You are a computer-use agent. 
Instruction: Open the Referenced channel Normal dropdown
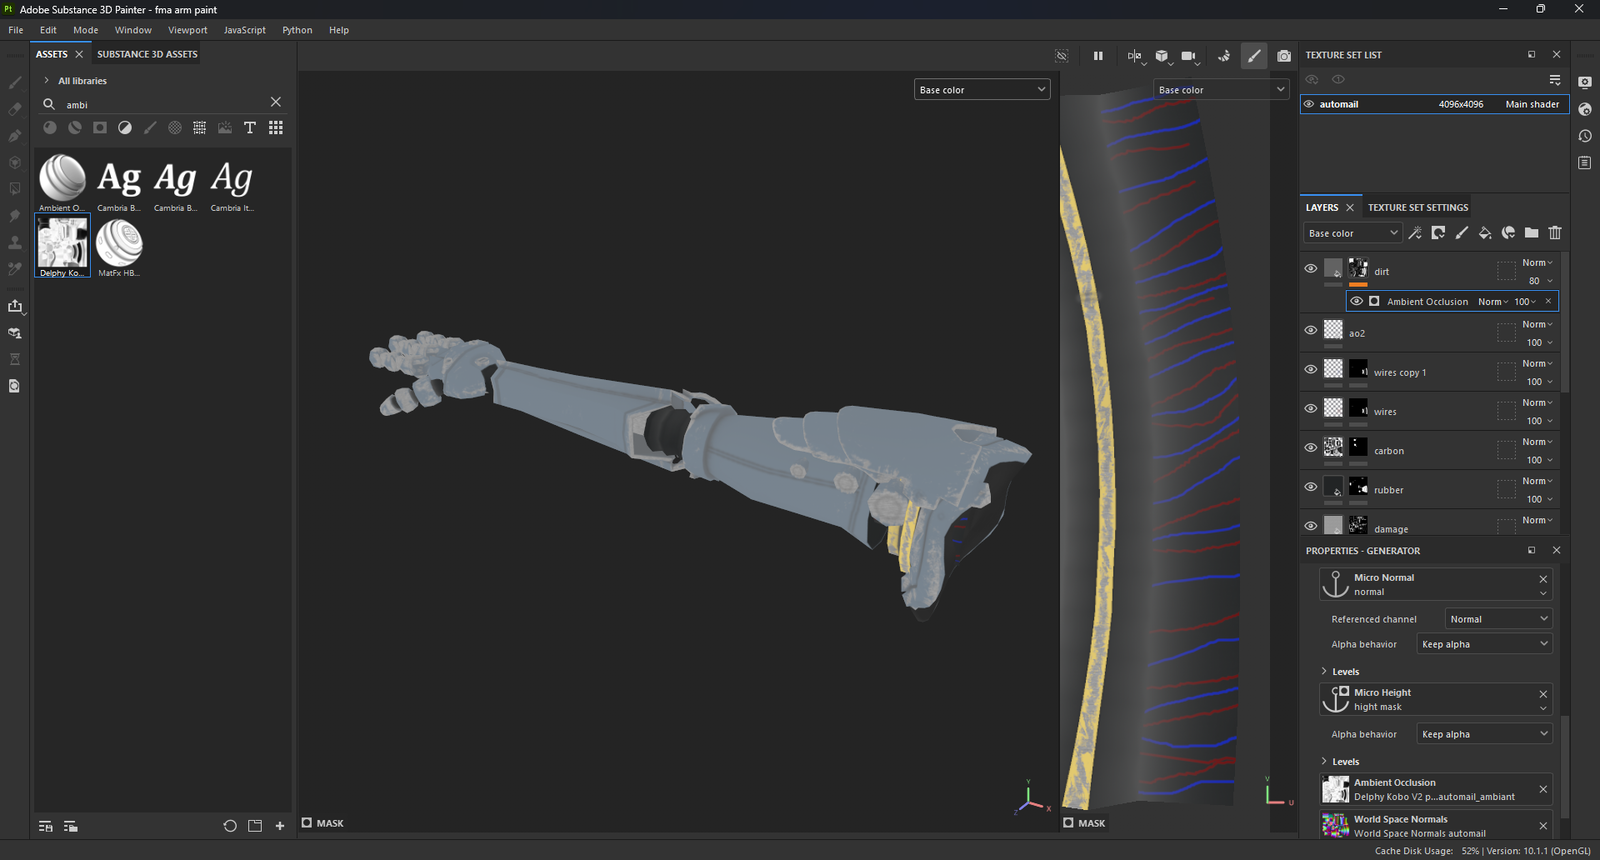pos(1498,619)
